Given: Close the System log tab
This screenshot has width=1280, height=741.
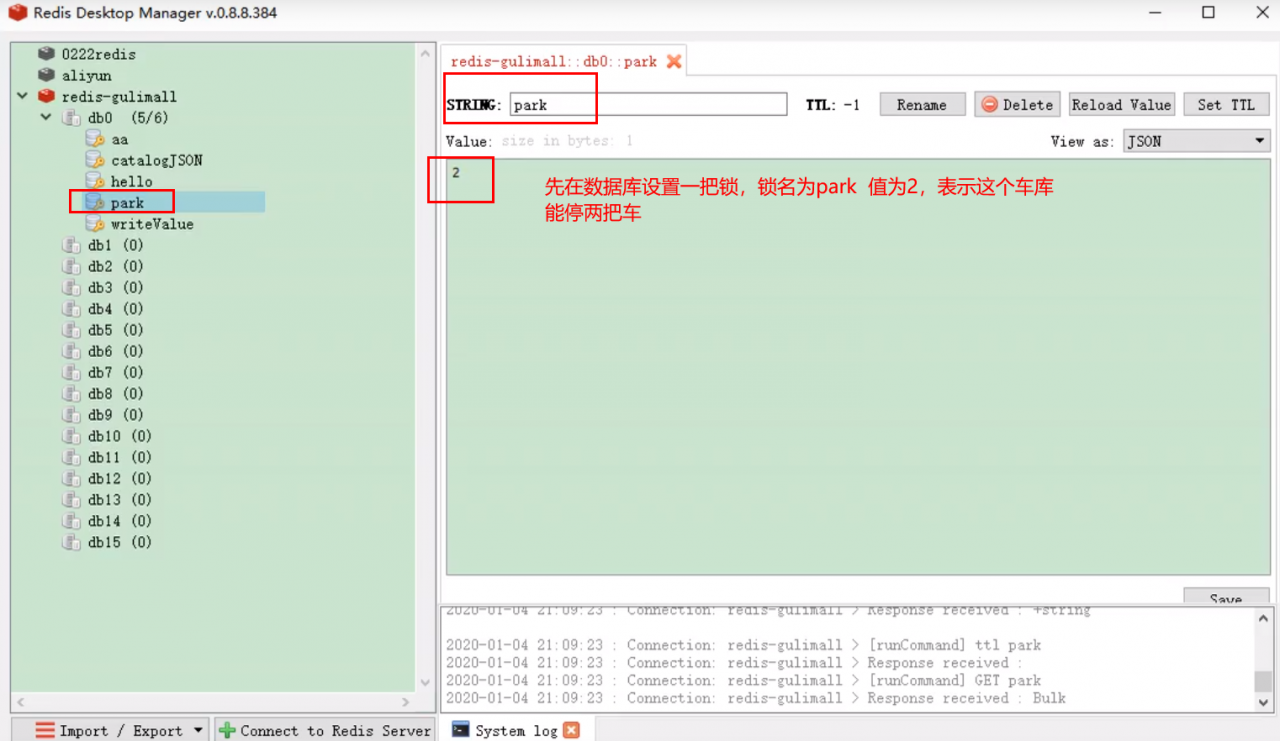Looking at the screenshot, I should pos(571,730).
